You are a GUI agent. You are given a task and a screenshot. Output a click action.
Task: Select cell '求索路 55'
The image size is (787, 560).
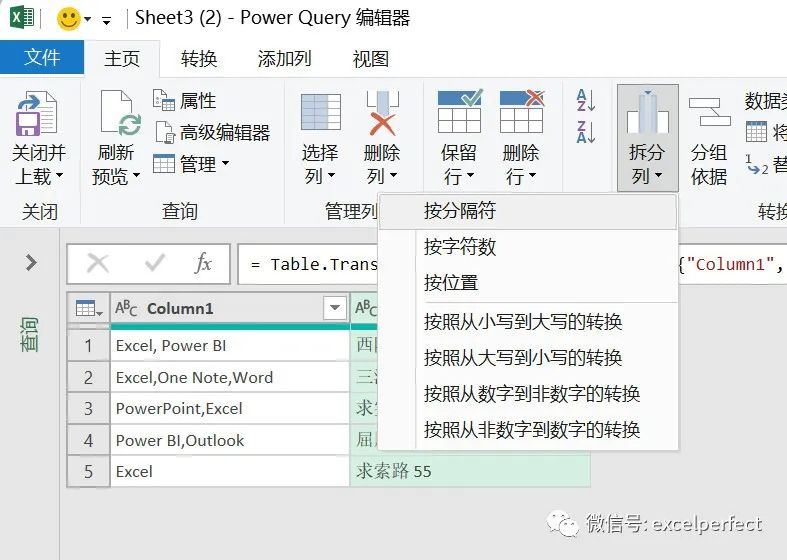click(x=470, y=471)
